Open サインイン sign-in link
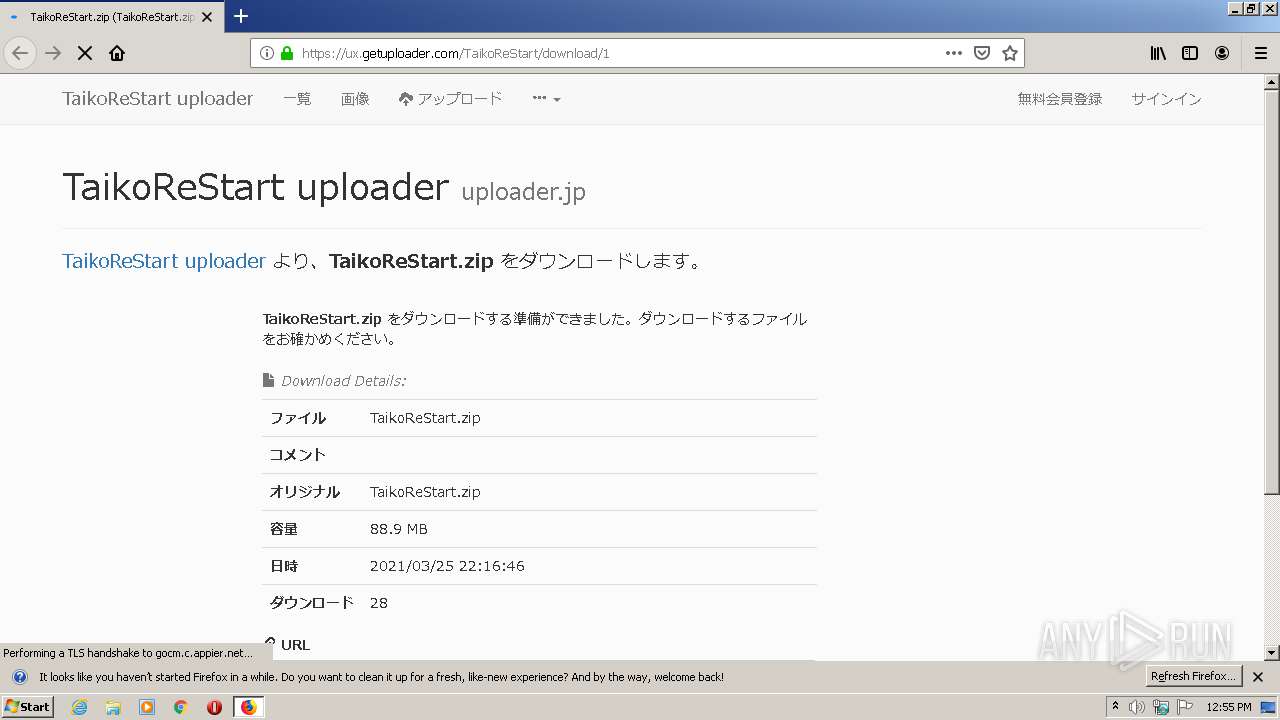This screenshot has height=720, width=1280. 1166,98
